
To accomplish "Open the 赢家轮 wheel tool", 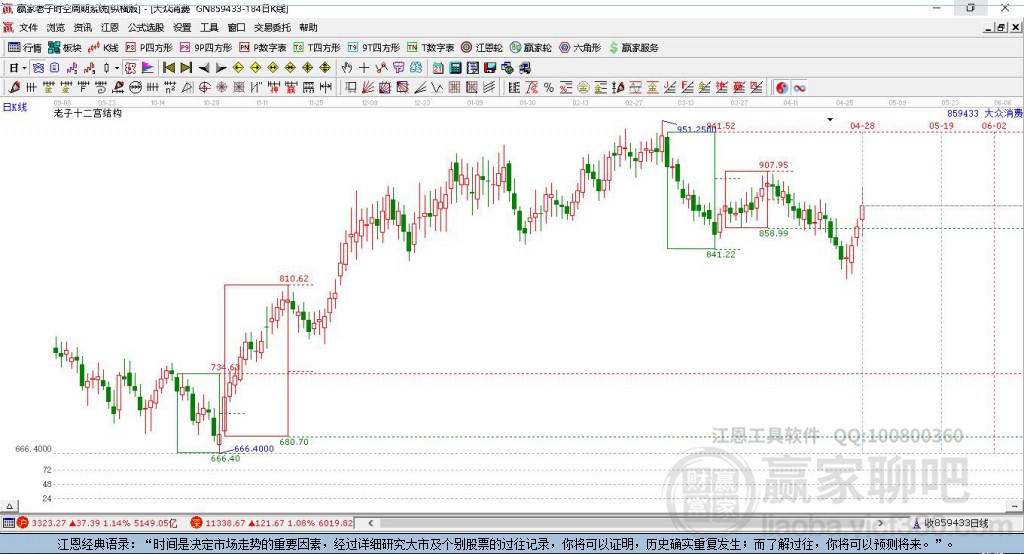I will click(x=530, y=48).
